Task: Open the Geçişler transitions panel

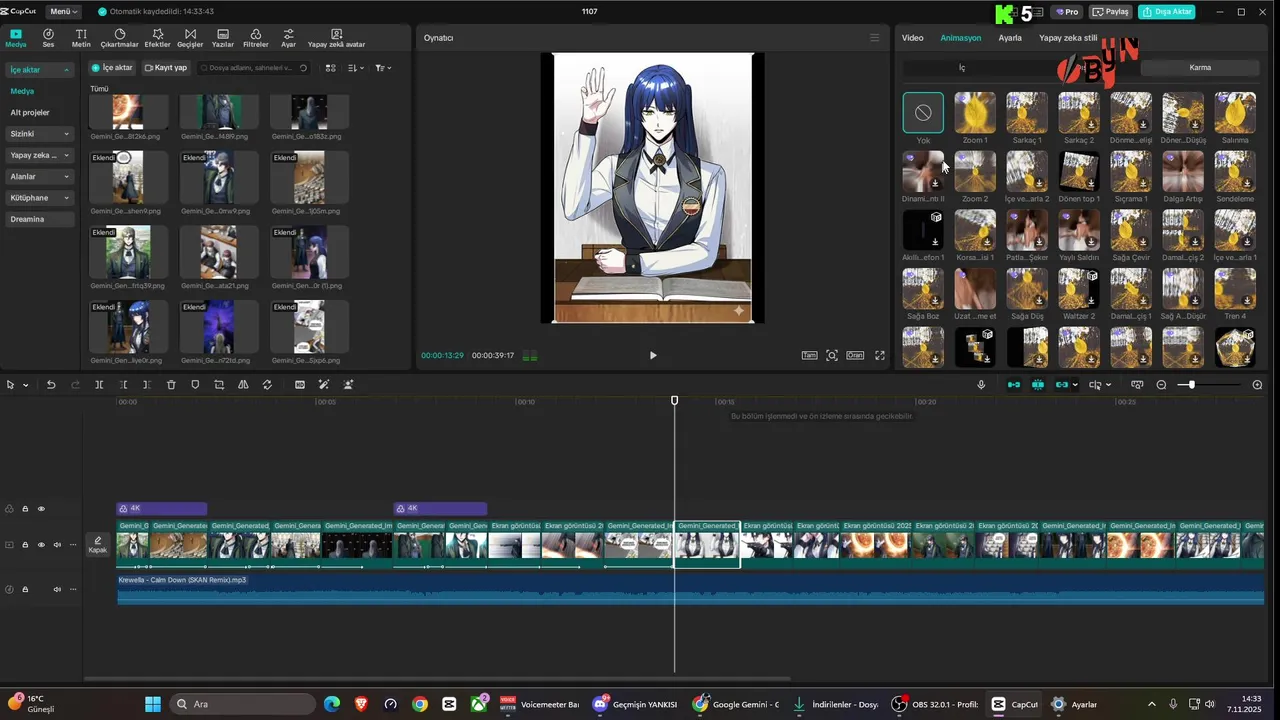Action: pos(190,38)
